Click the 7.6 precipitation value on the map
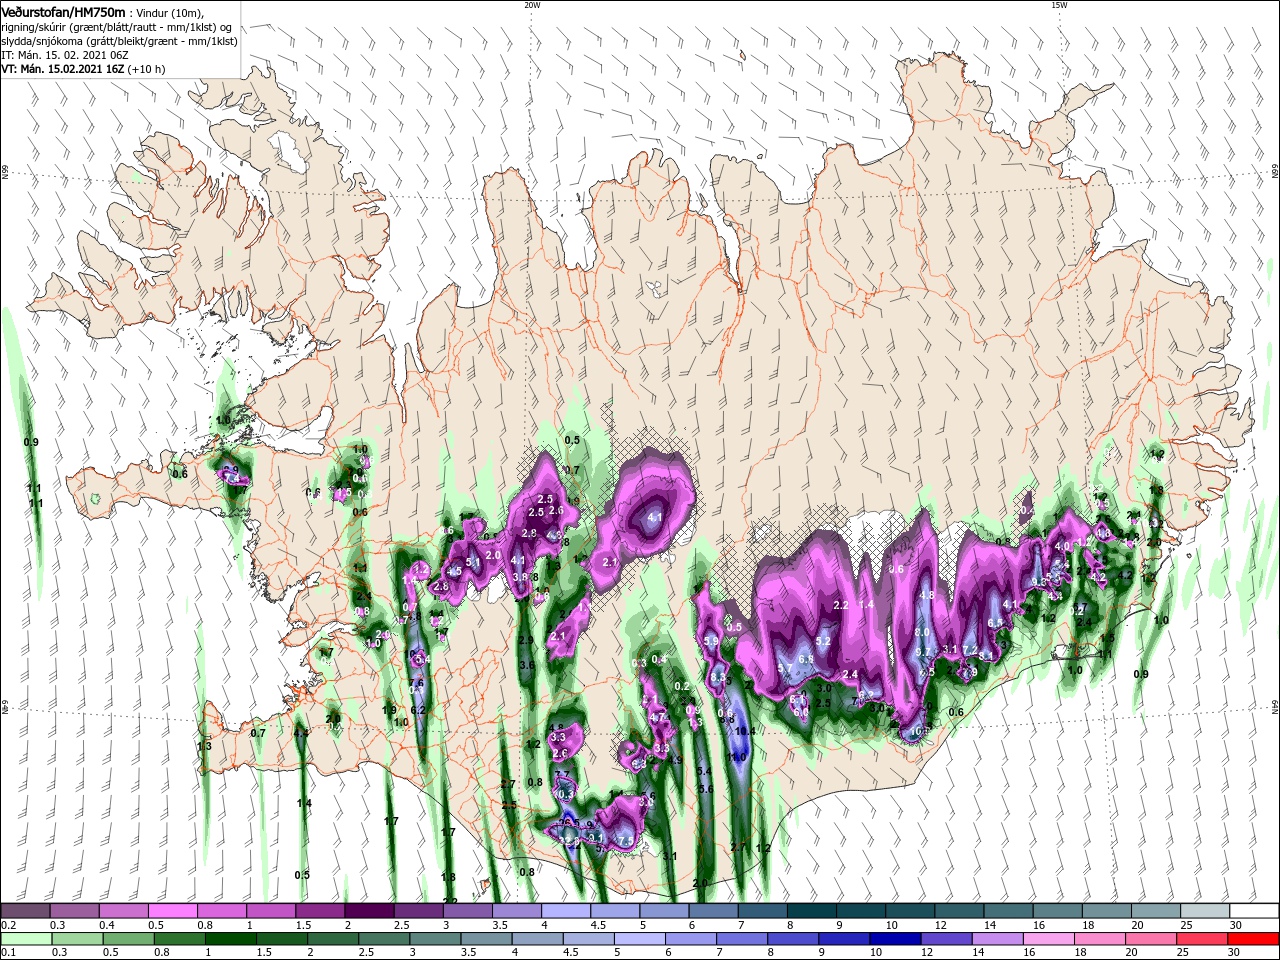 pyautogui.click(x=417, y=684)
